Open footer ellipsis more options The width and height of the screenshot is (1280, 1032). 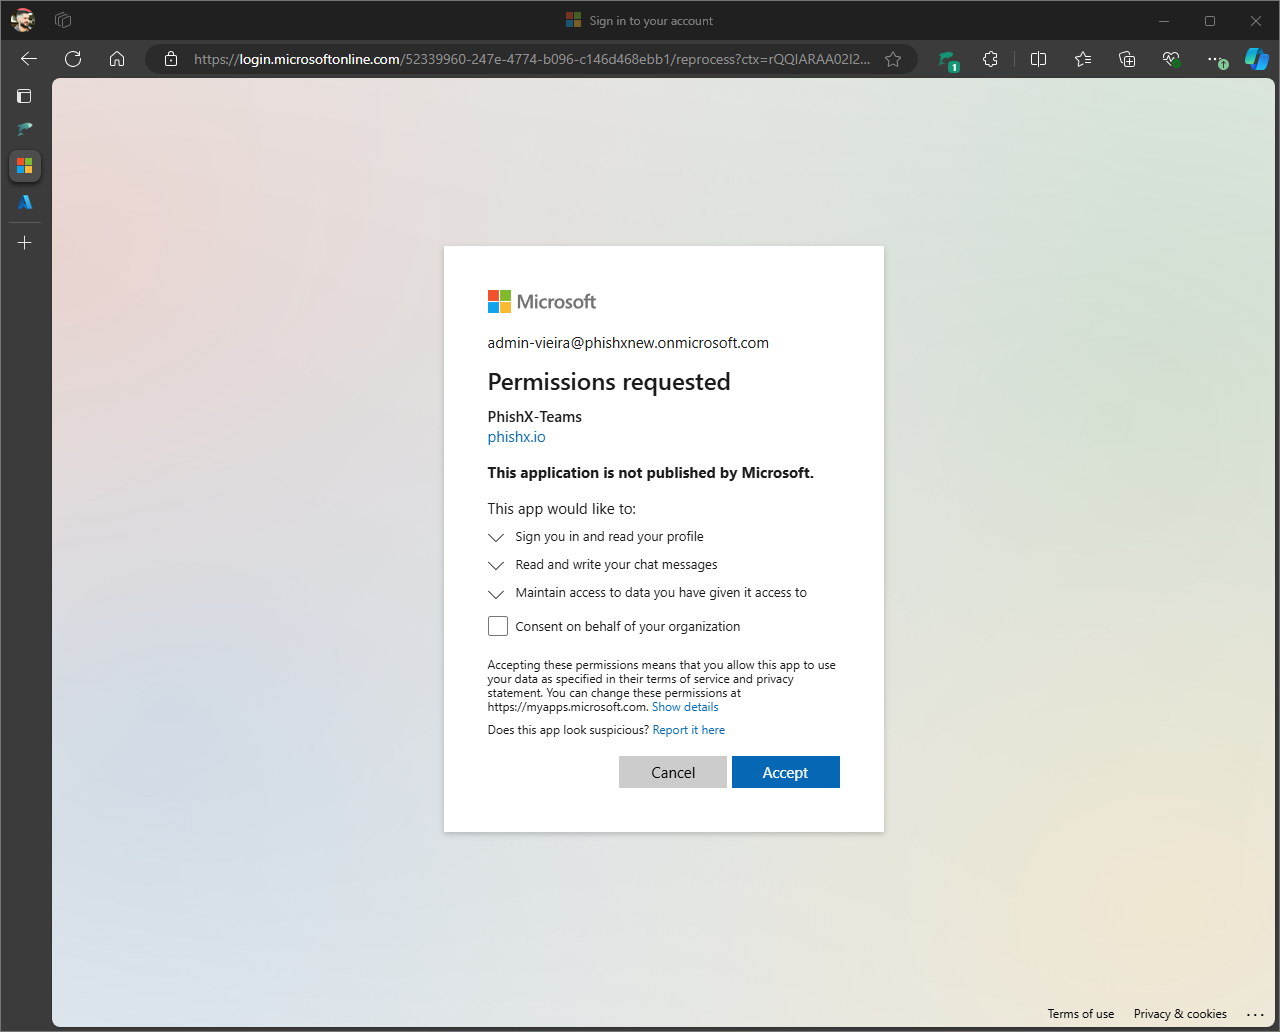[1256, 1014]
